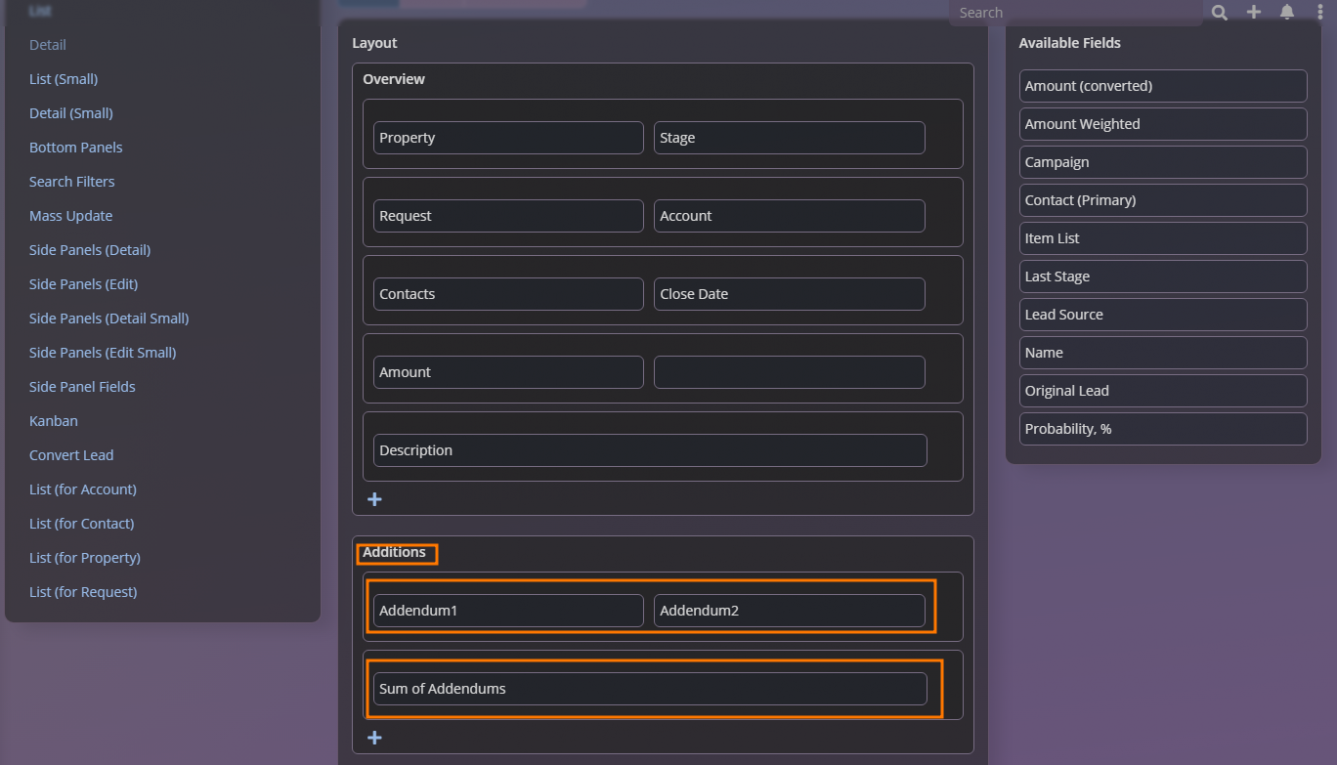Viewport: 1337px width, 765px height.
Task: Select the Account field cell
Action: pos(789,216)
